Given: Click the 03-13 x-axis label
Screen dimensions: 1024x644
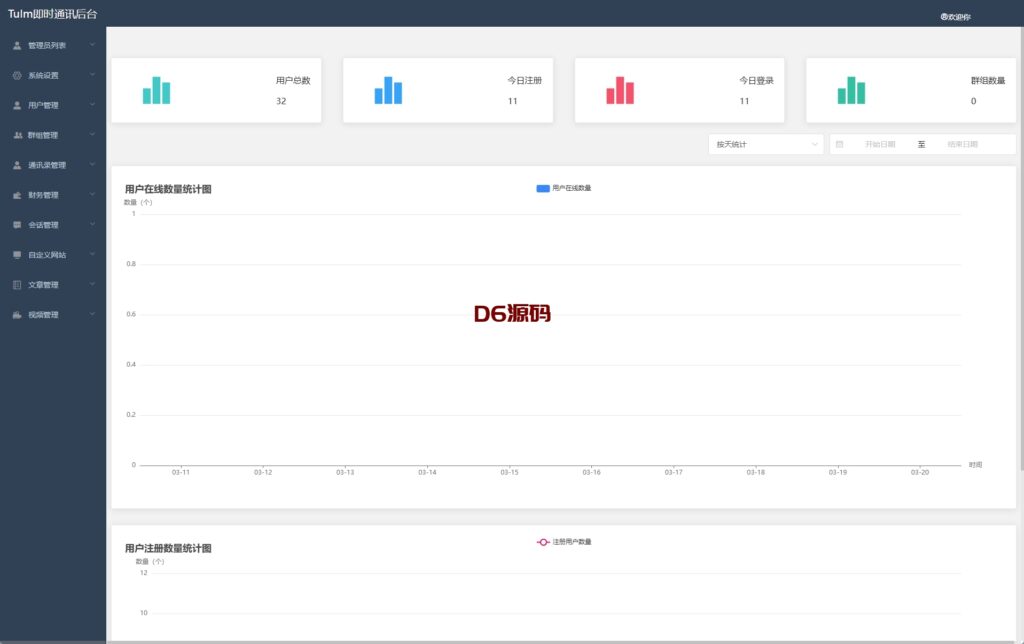Looking at the screenshot, I should pyautogui.click(x=345, y=472).
